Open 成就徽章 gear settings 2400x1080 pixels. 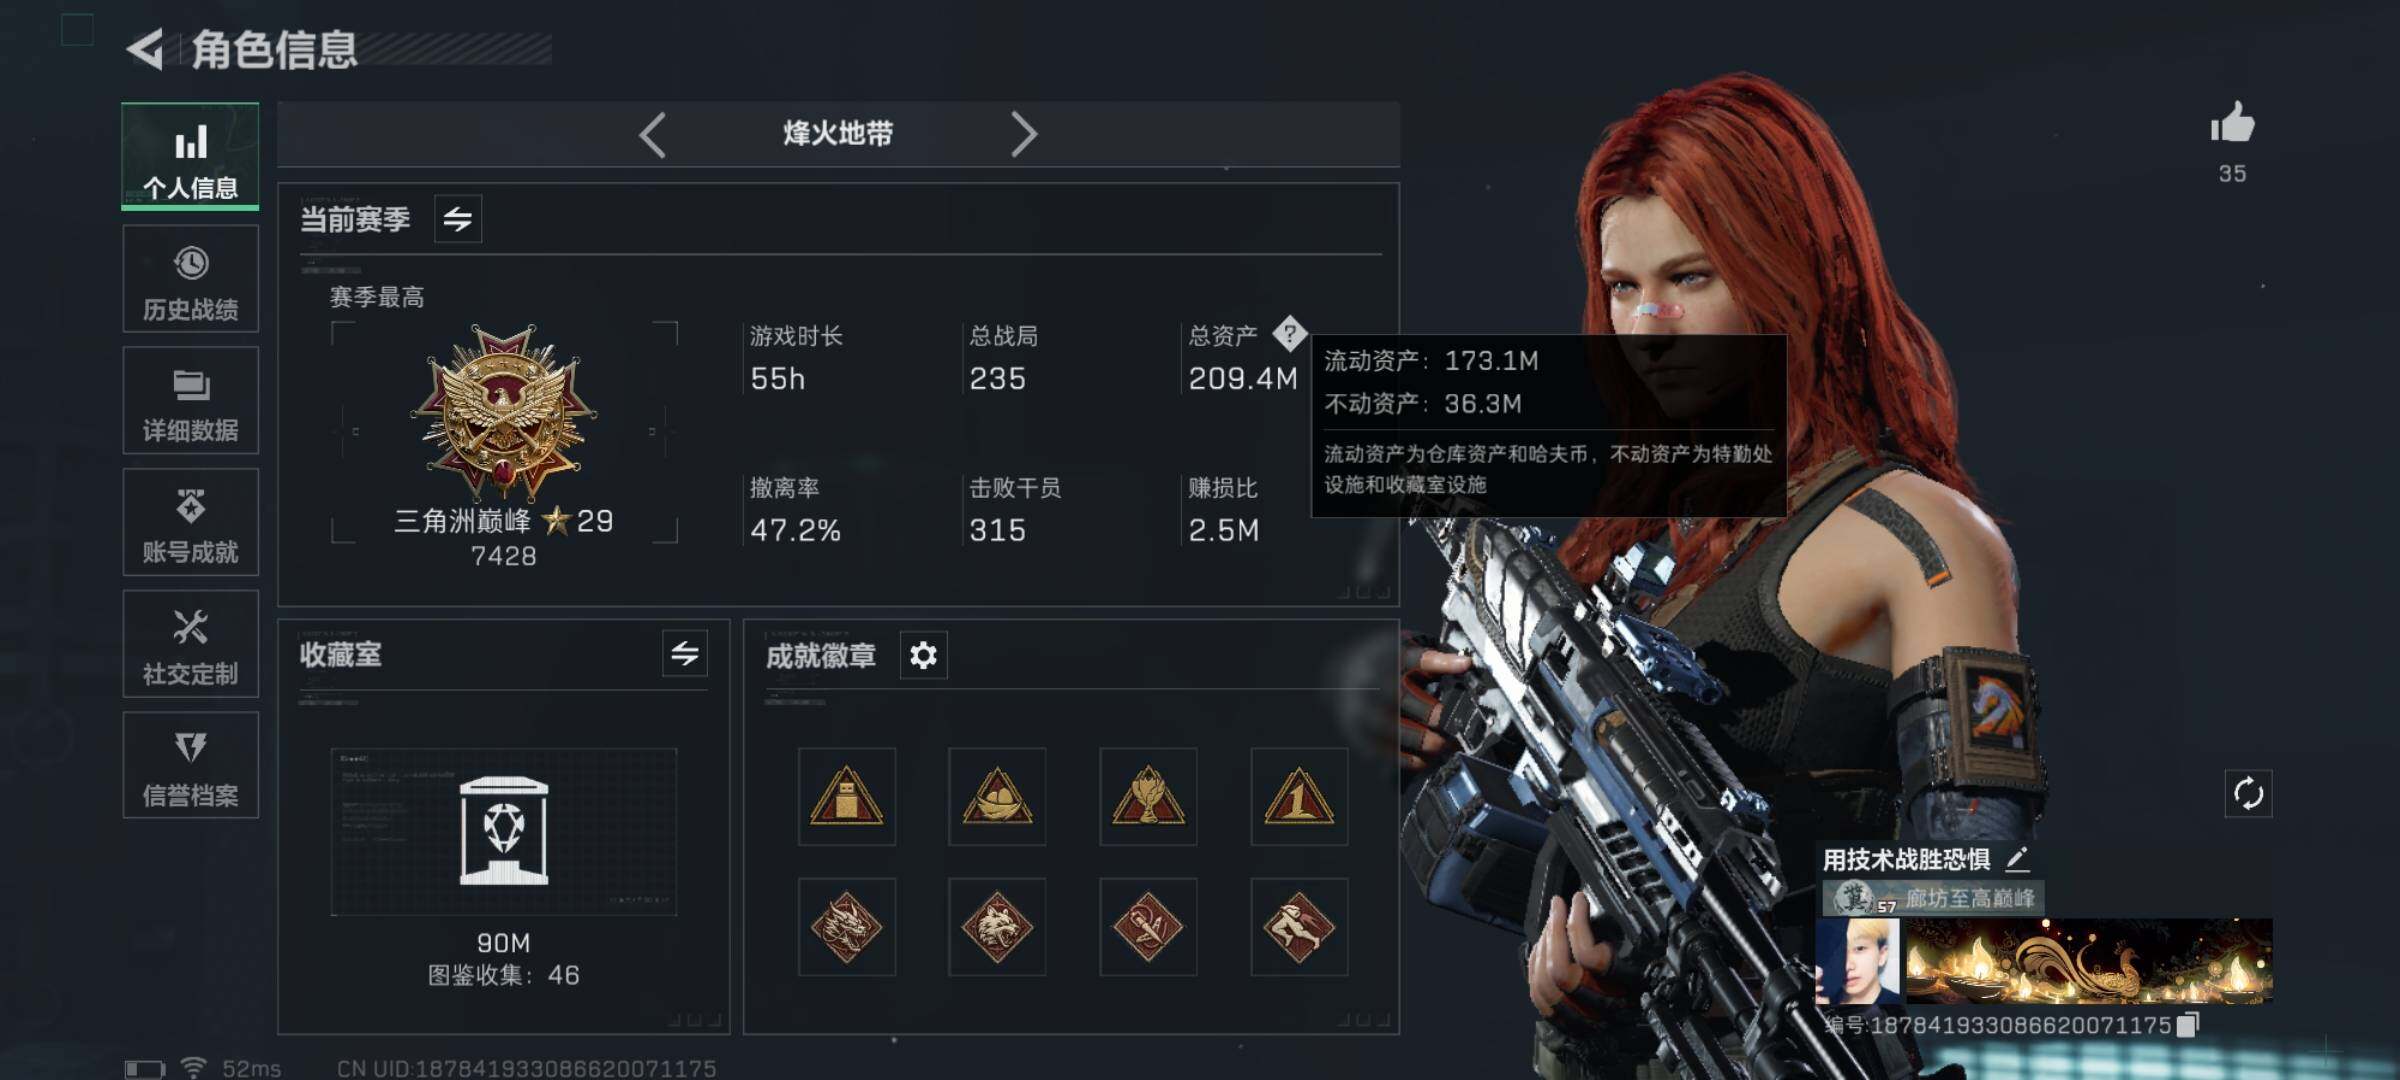pyautogui.click(x=923, y=655)
